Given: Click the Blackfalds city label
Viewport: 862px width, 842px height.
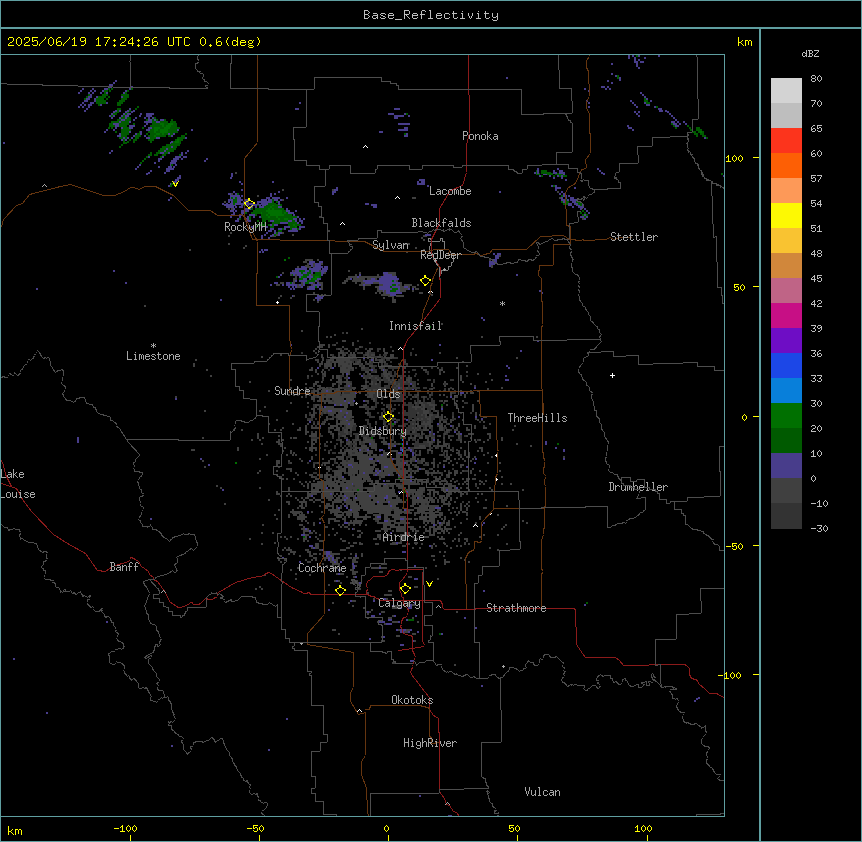Looking at the screenshot, I should [x=441, y=223].
